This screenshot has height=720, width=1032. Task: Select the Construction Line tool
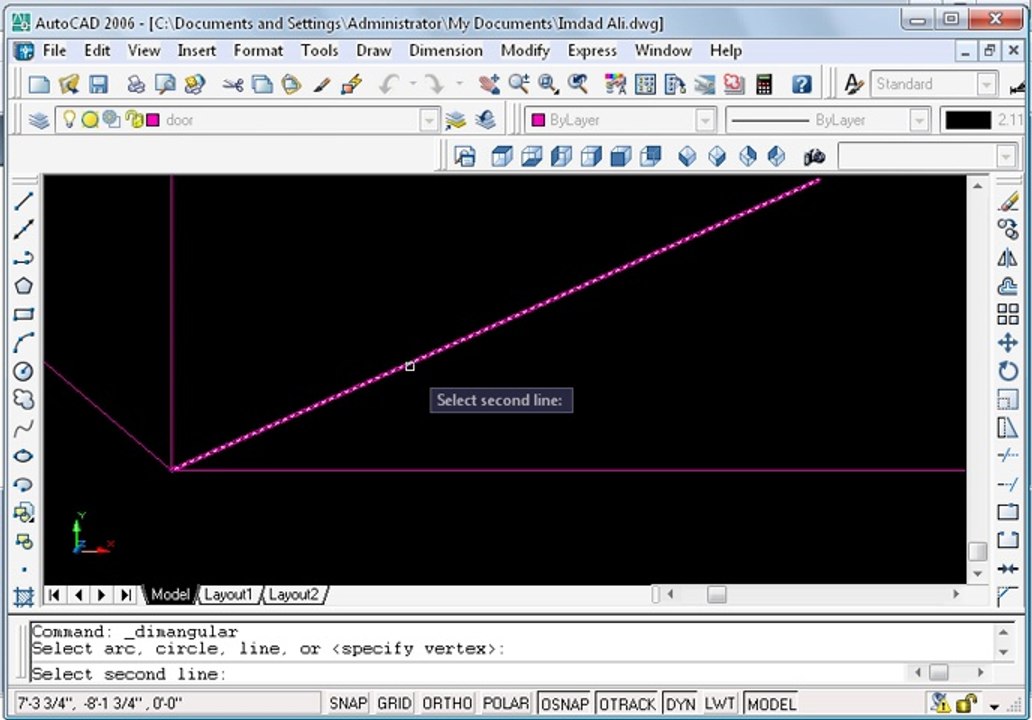(x=24, y=229)
